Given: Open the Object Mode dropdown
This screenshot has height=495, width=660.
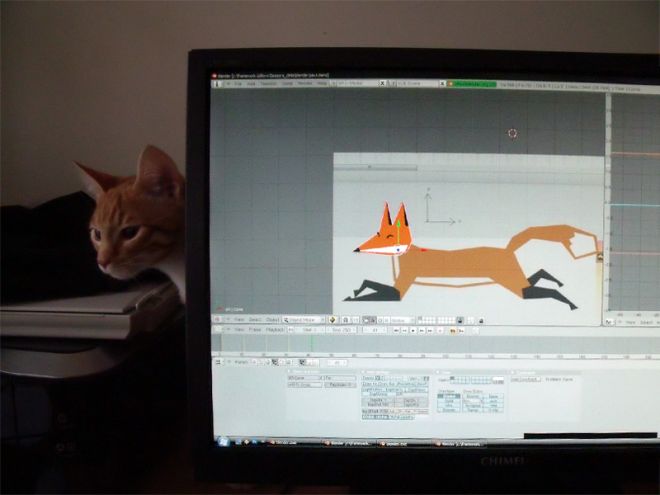Looking at the screenshot, I should (303, 320).
